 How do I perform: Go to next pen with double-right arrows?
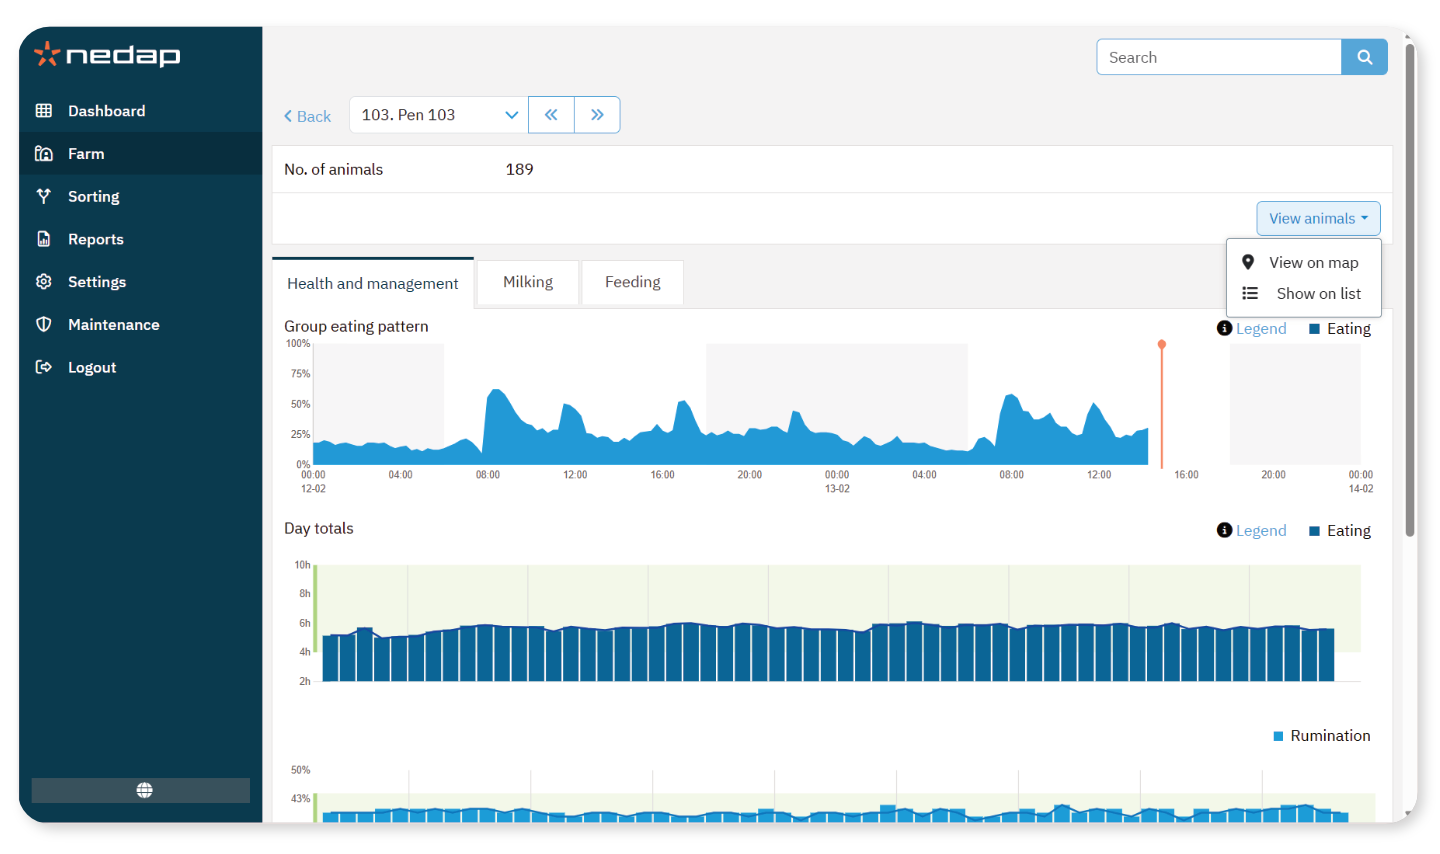597,115
